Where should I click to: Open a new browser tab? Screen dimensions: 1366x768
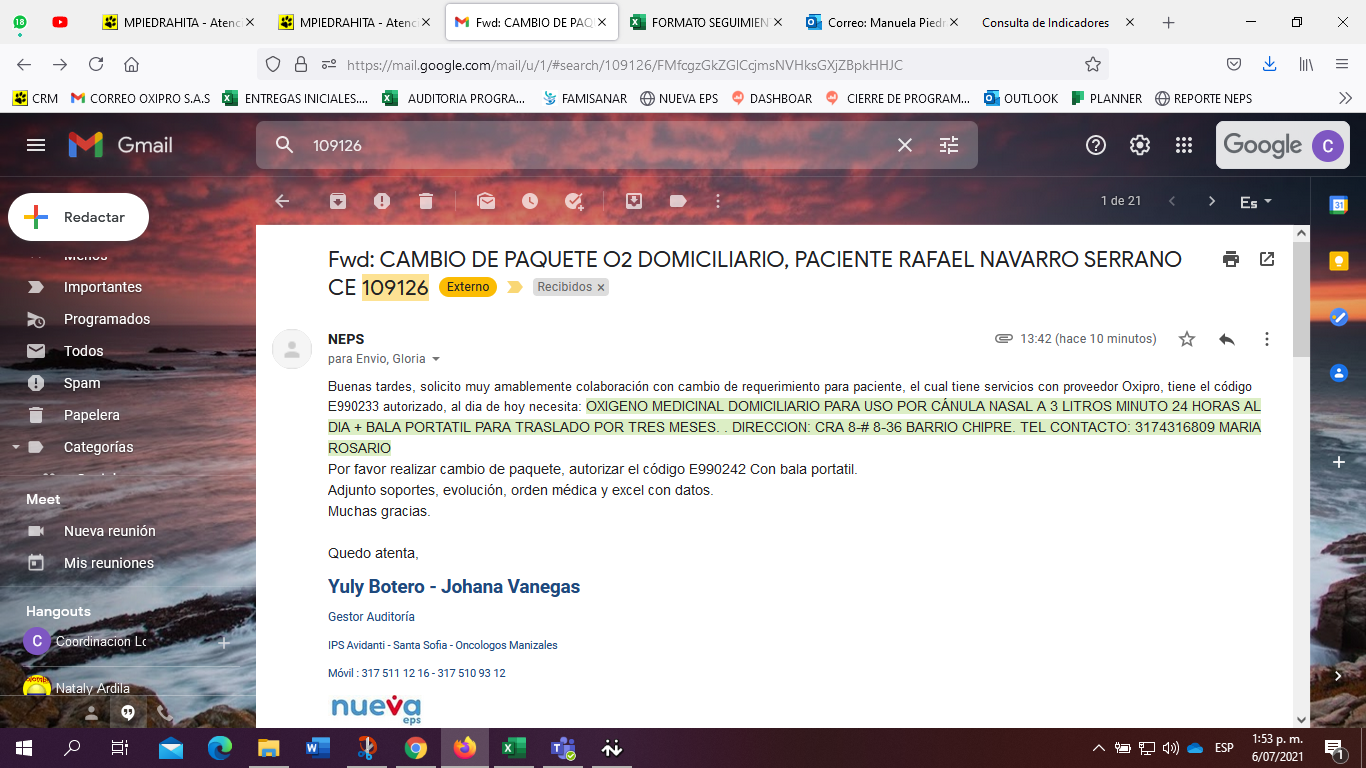coord(1168,22)
